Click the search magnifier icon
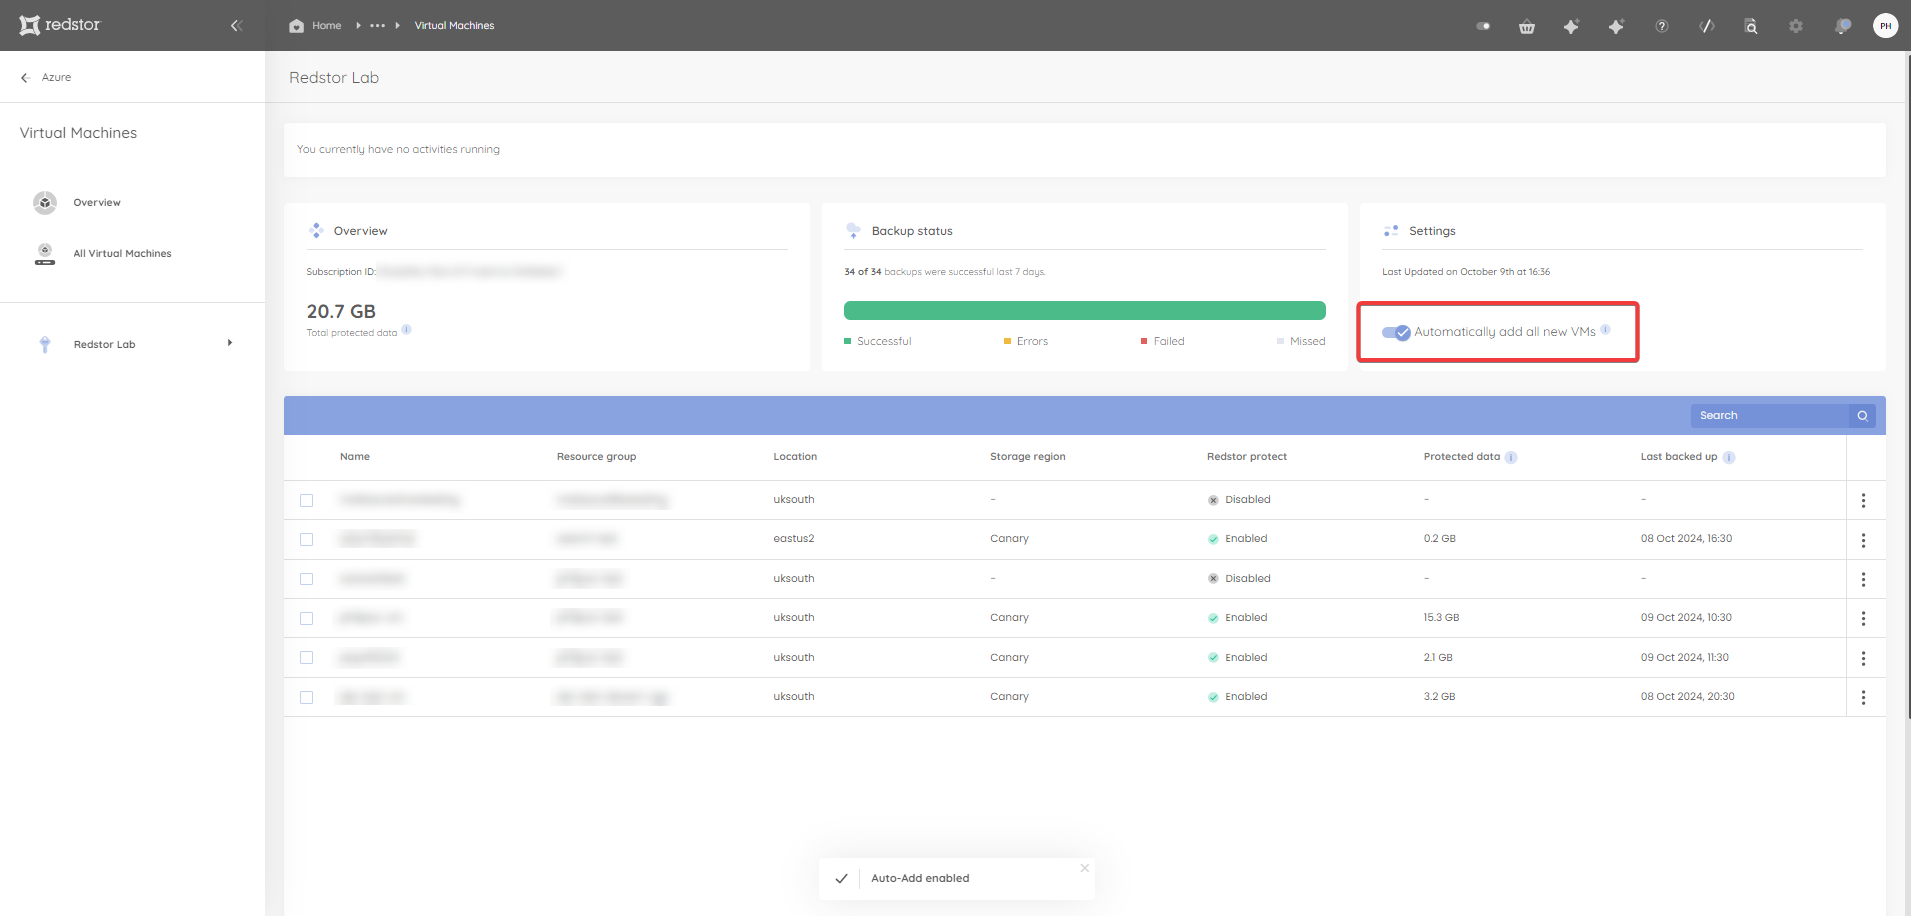The height and width of the screenshot is (916, 1911). 1863,416
